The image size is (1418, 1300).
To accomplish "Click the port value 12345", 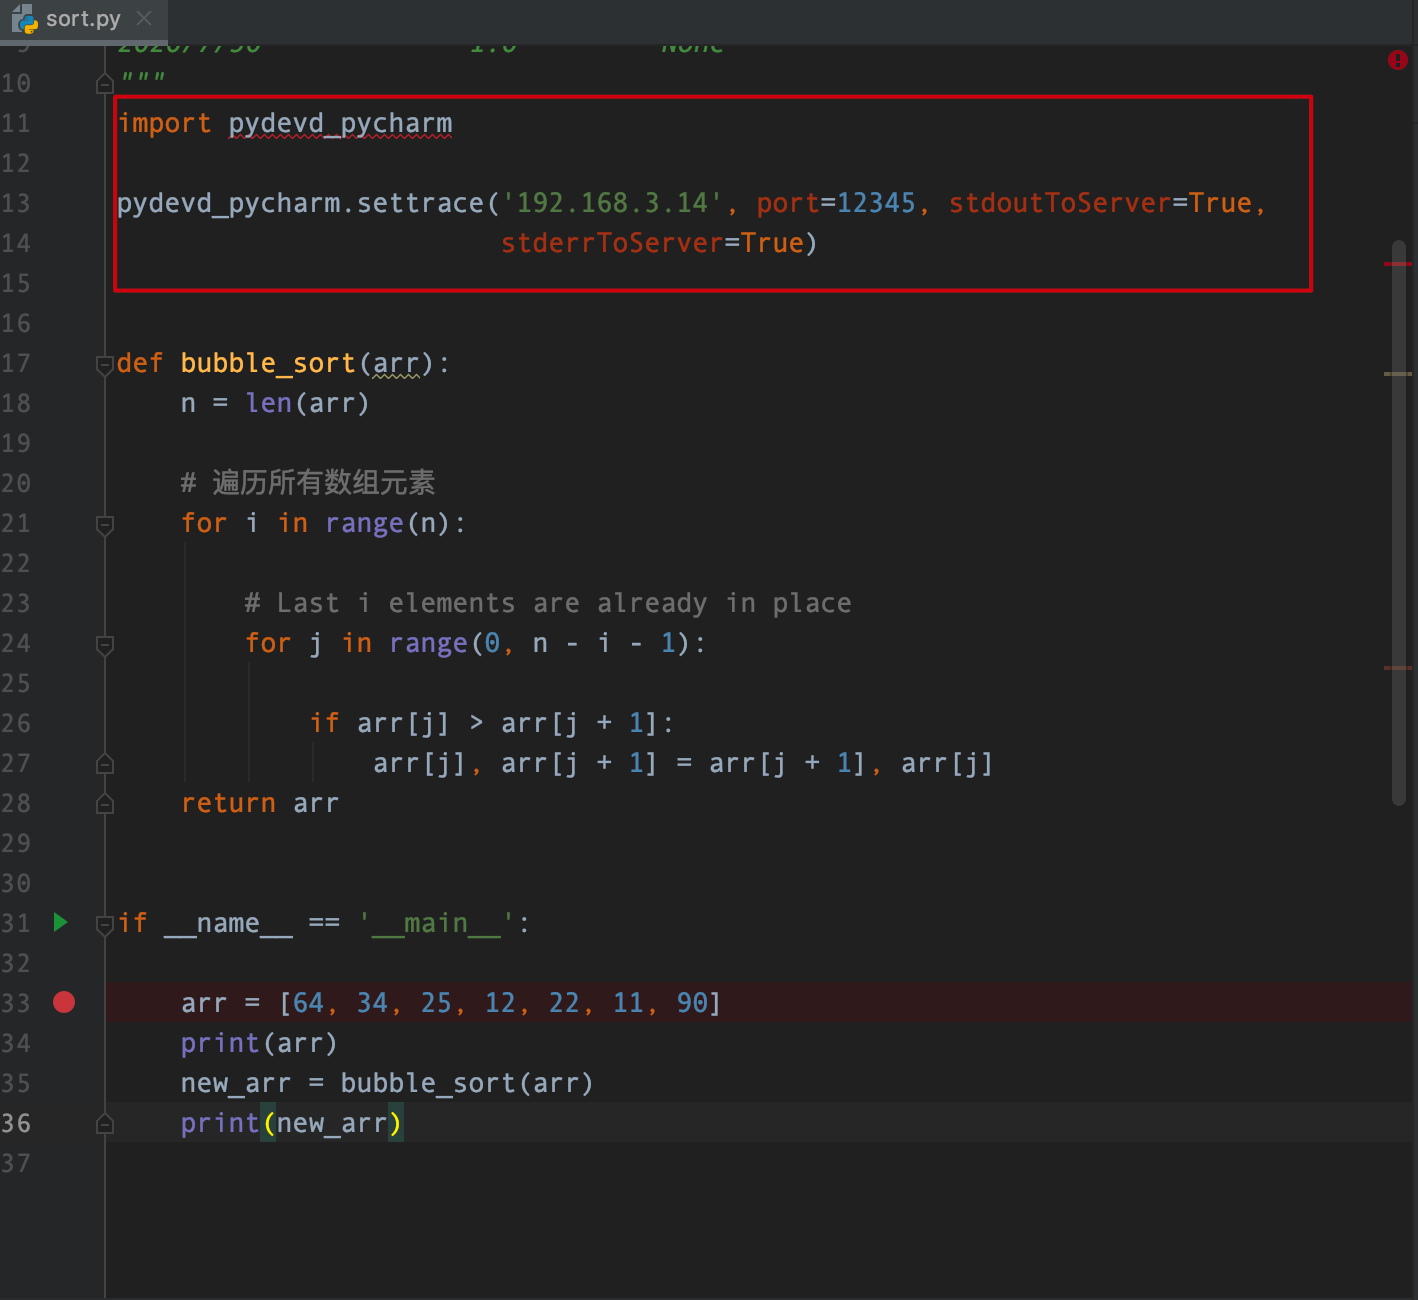I will click(876, 203).
